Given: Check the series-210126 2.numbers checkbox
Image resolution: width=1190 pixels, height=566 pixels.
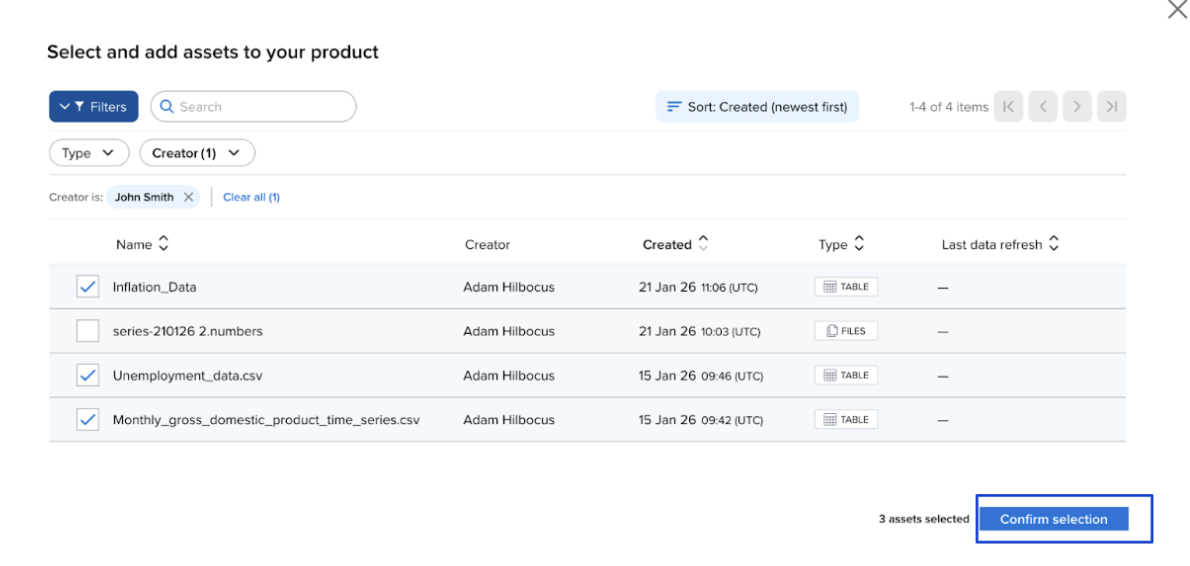Looking at the screenshot, I should pos(88,331).
